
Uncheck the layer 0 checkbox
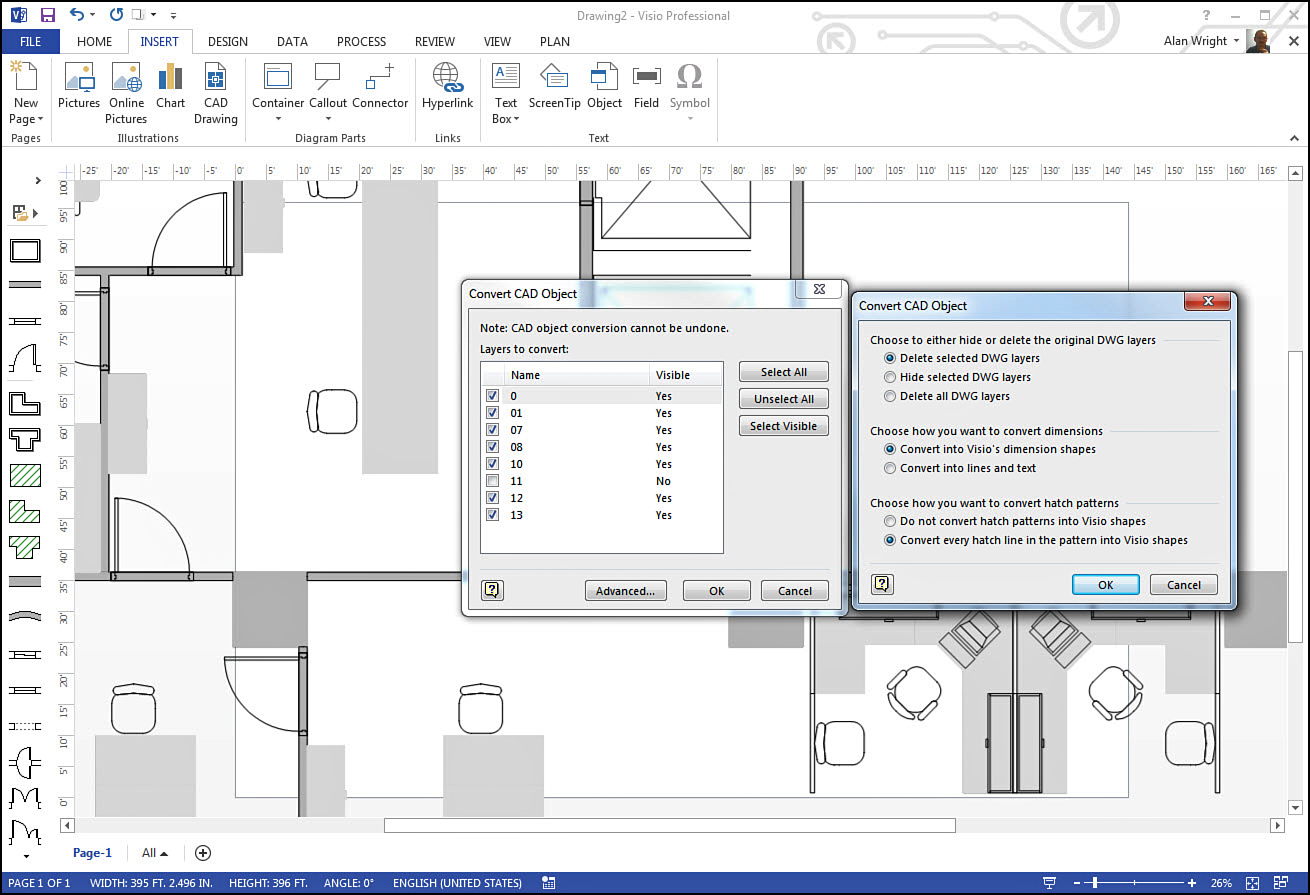point(492,396)
